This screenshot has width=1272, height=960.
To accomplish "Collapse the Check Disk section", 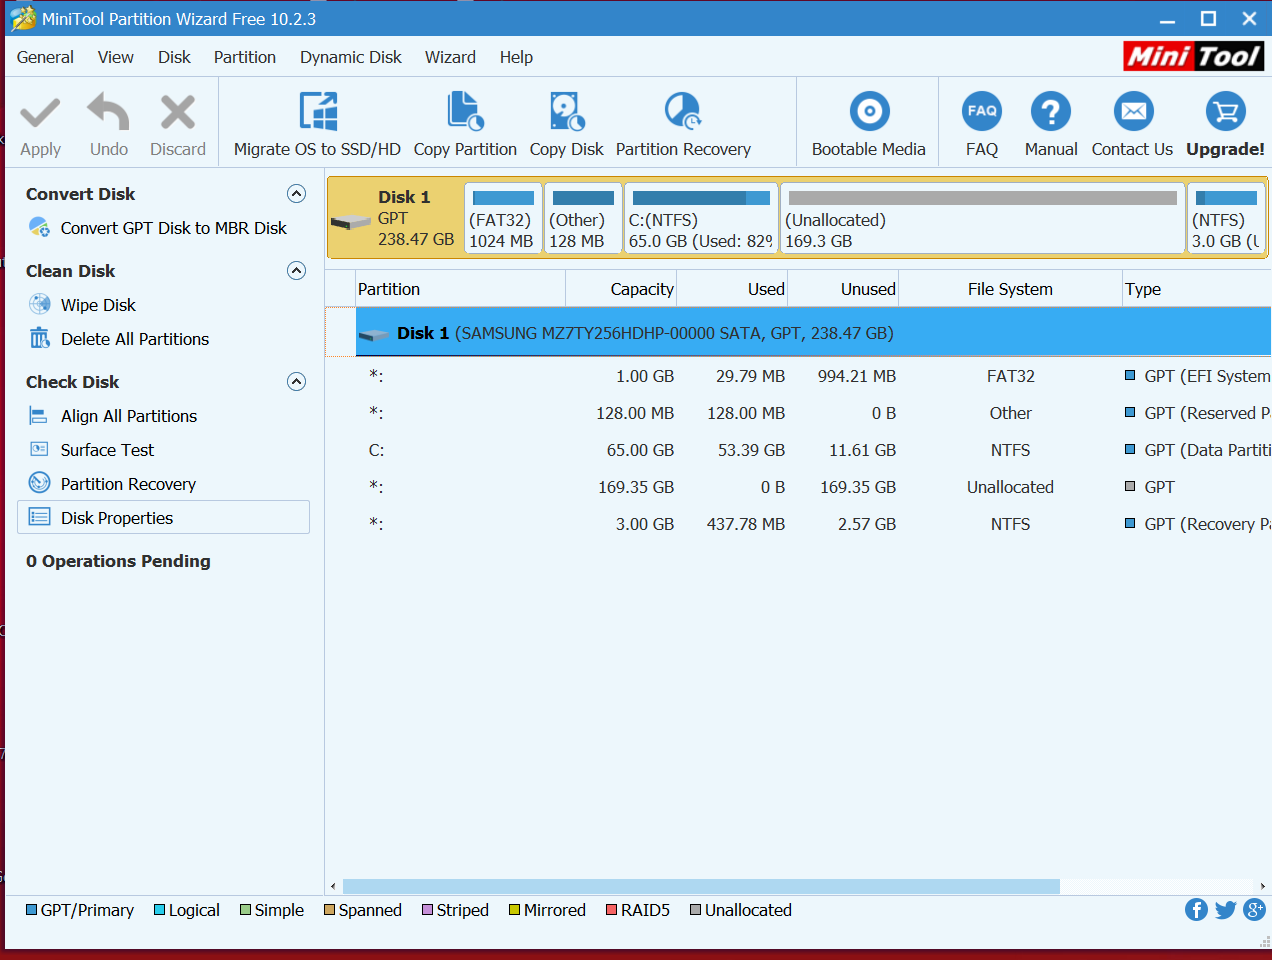I will (x=296, y=381).
